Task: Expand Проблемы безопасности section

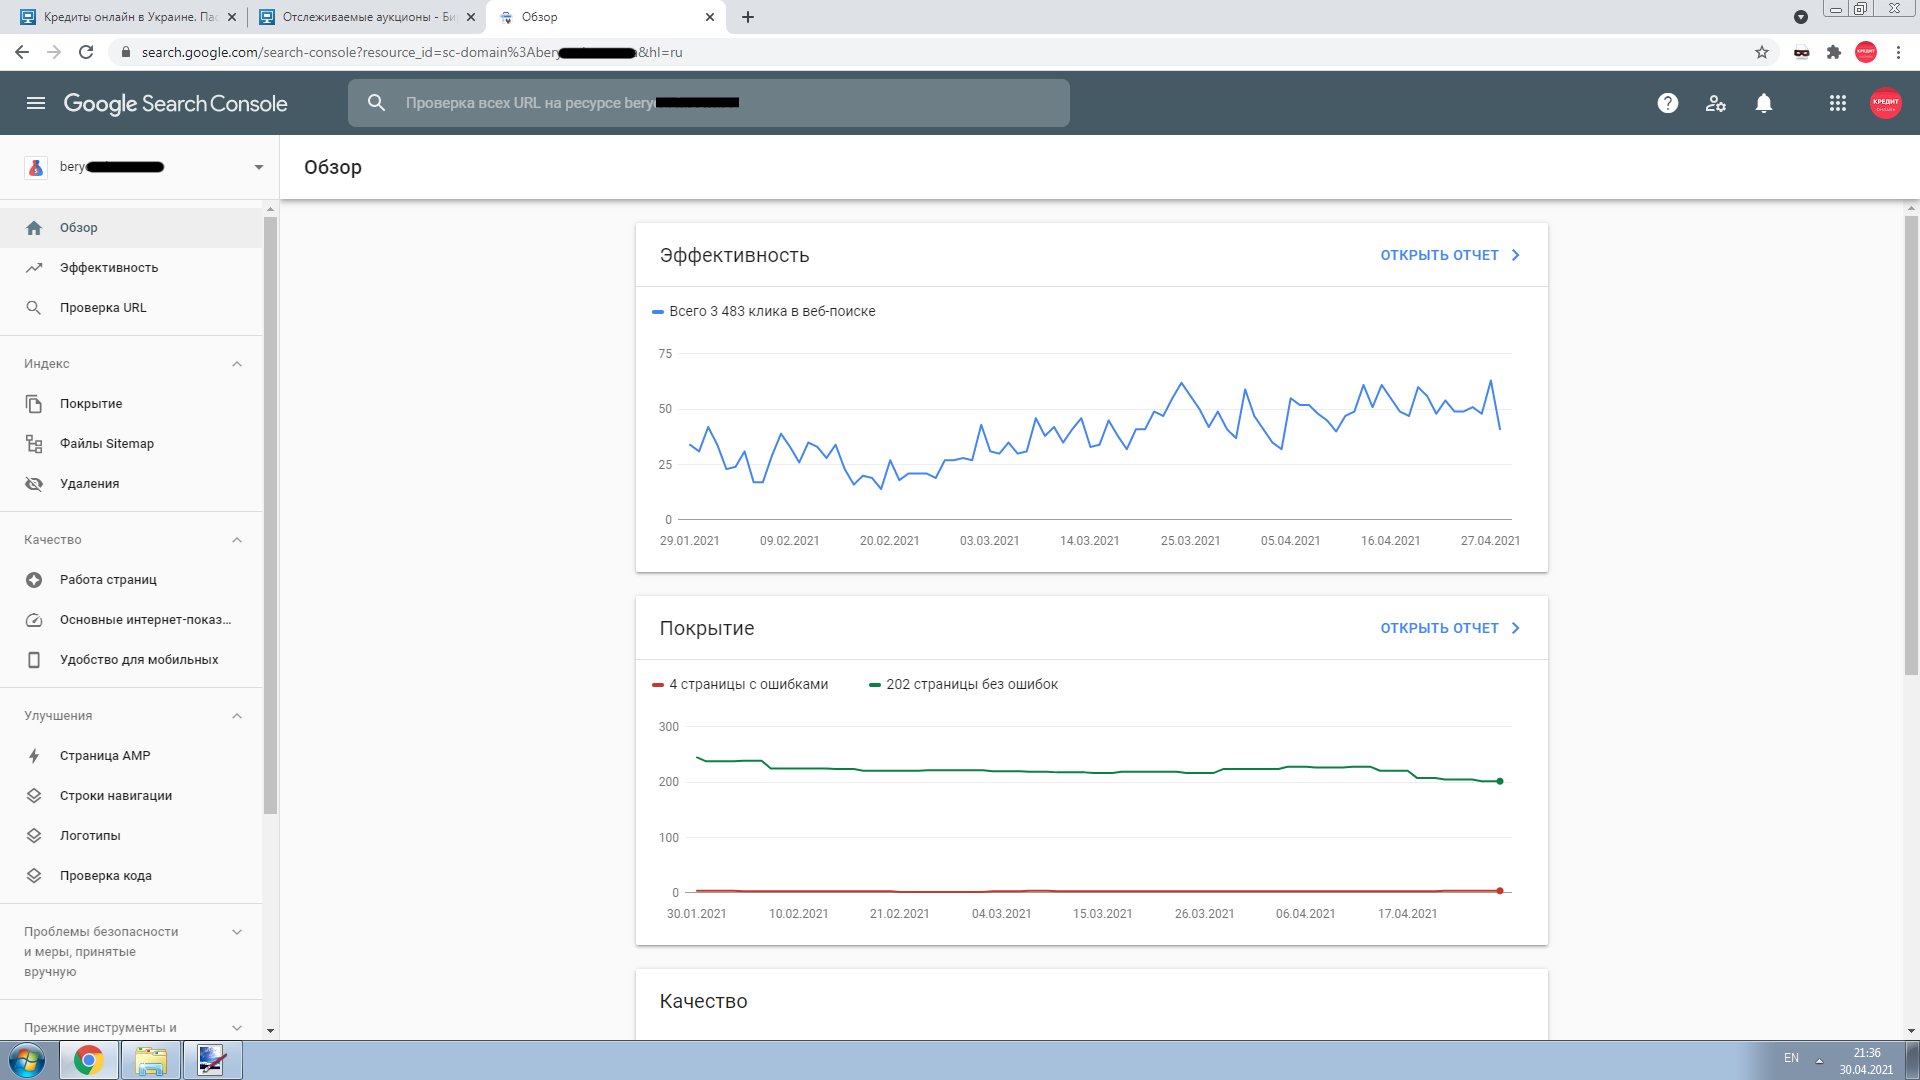Action: (x=237, y=932)
